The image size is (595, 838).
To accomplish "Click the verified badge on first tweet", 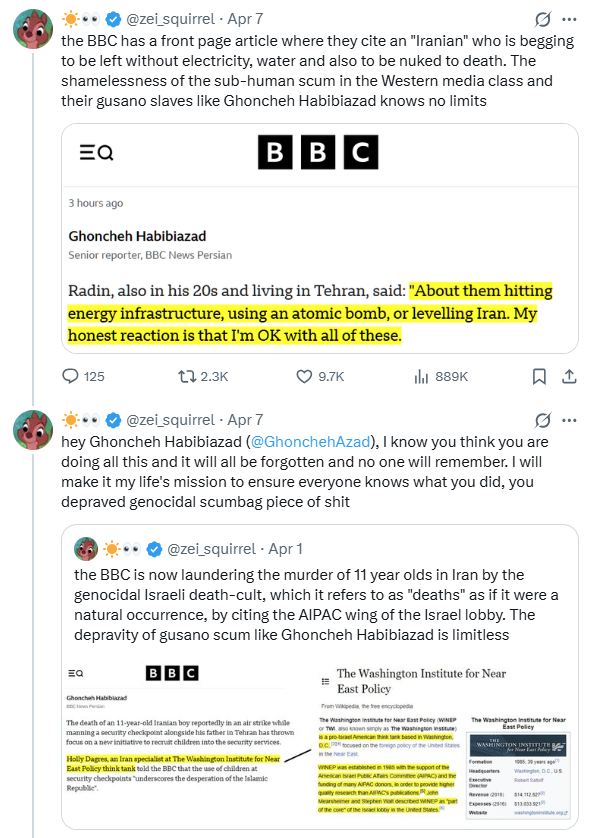I will pos(113,19).
